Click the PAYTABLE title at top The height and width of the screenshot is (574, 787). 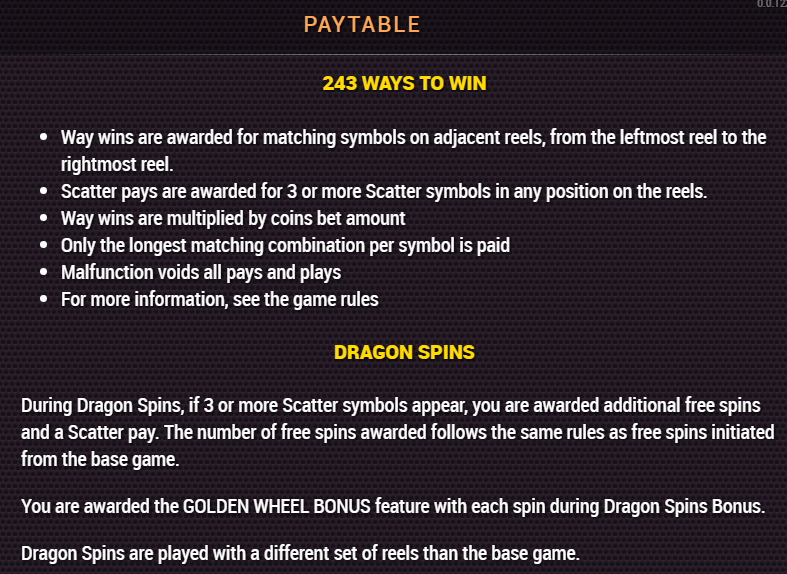362,25
